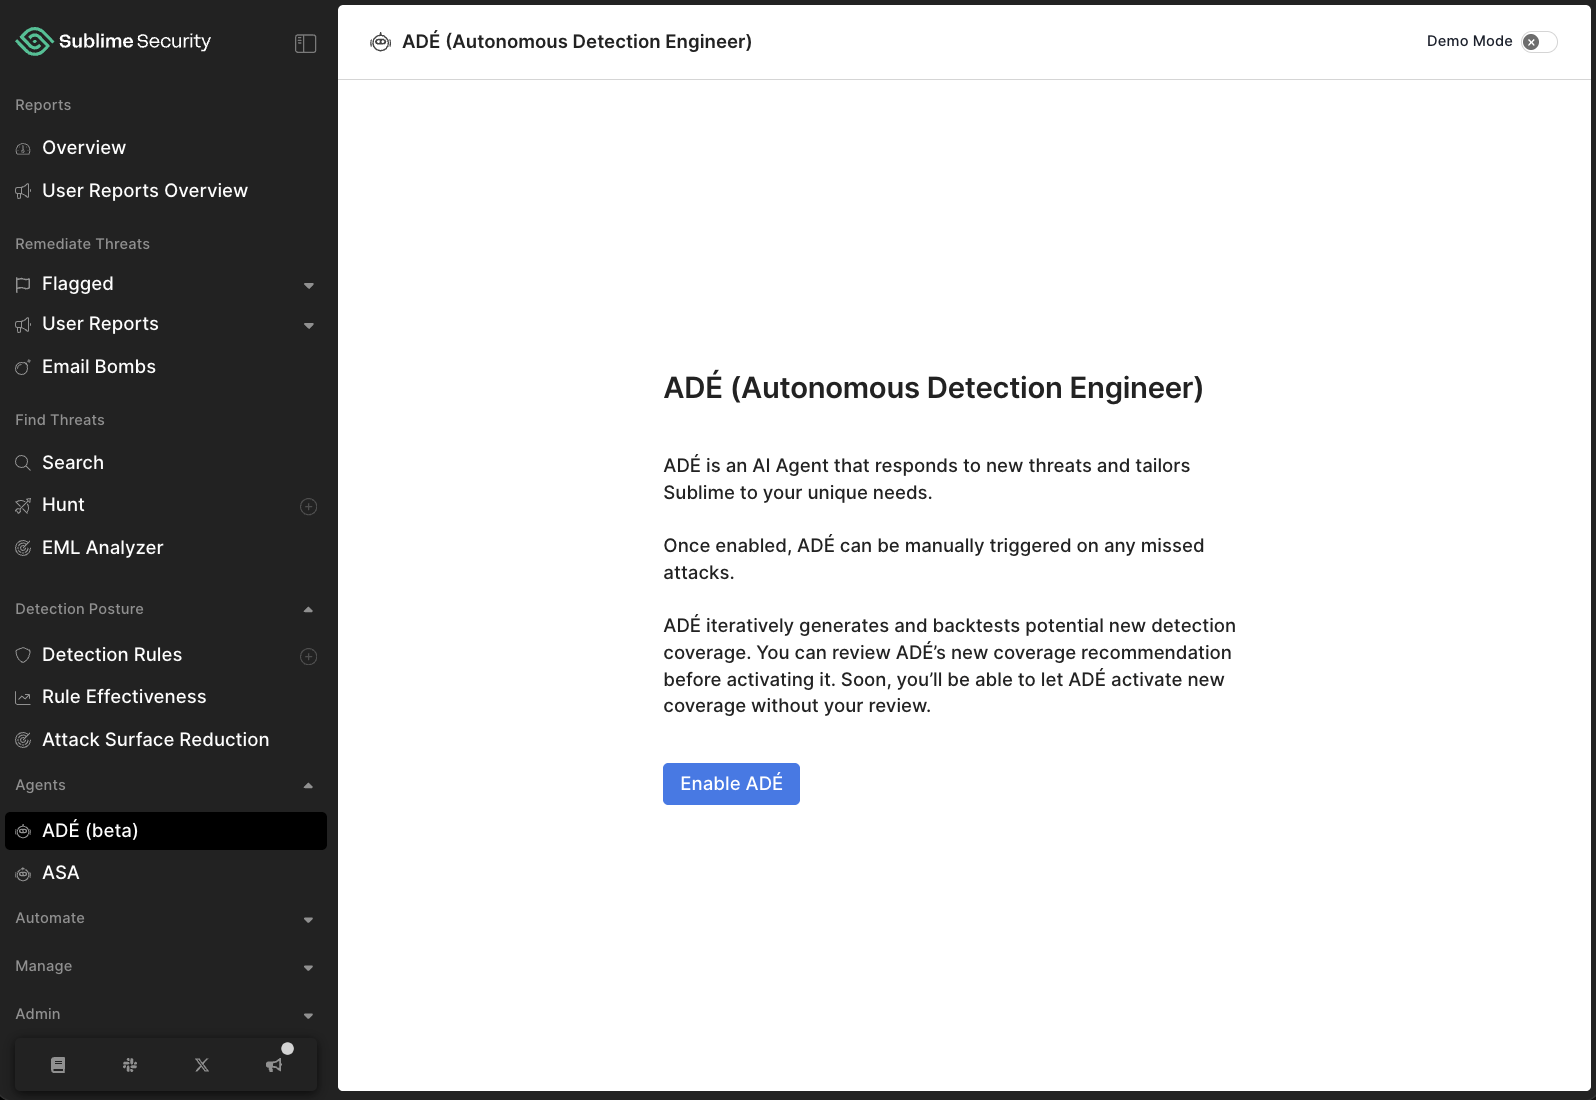Collapse the Detection Posture section
1596x1100 pixels.
pyautogui.click(x=308, y=610)
